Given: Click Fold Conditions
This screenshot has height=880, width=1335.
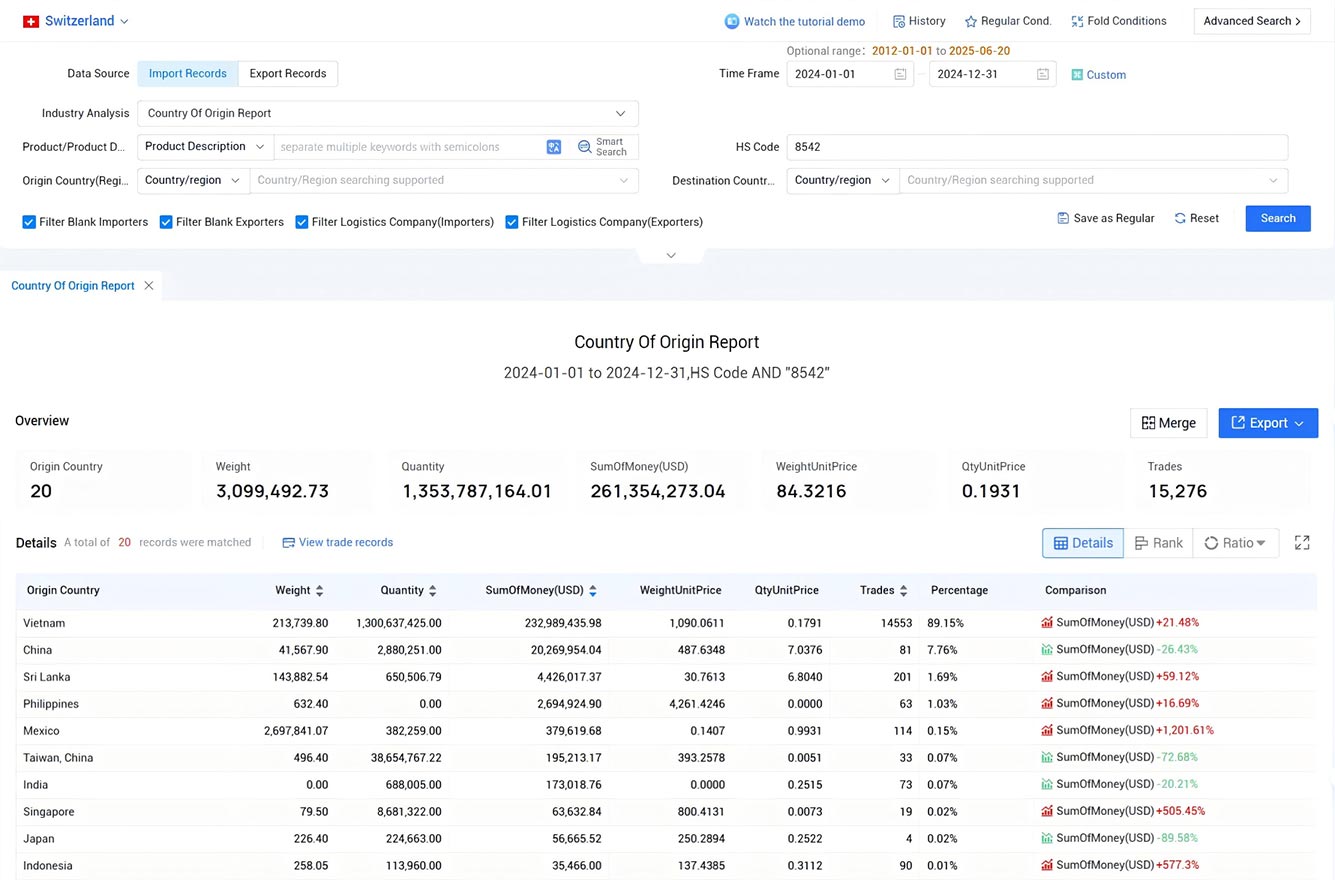Looking at the screenshot, I should click(x=1118, y=21).
